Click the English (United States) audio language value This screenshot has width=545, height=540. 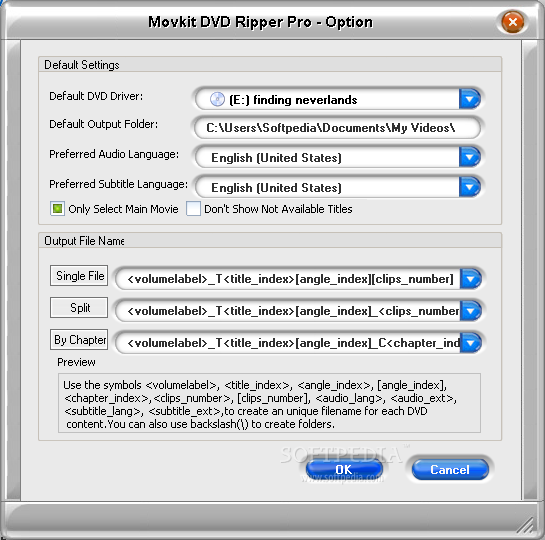(276, 158)
